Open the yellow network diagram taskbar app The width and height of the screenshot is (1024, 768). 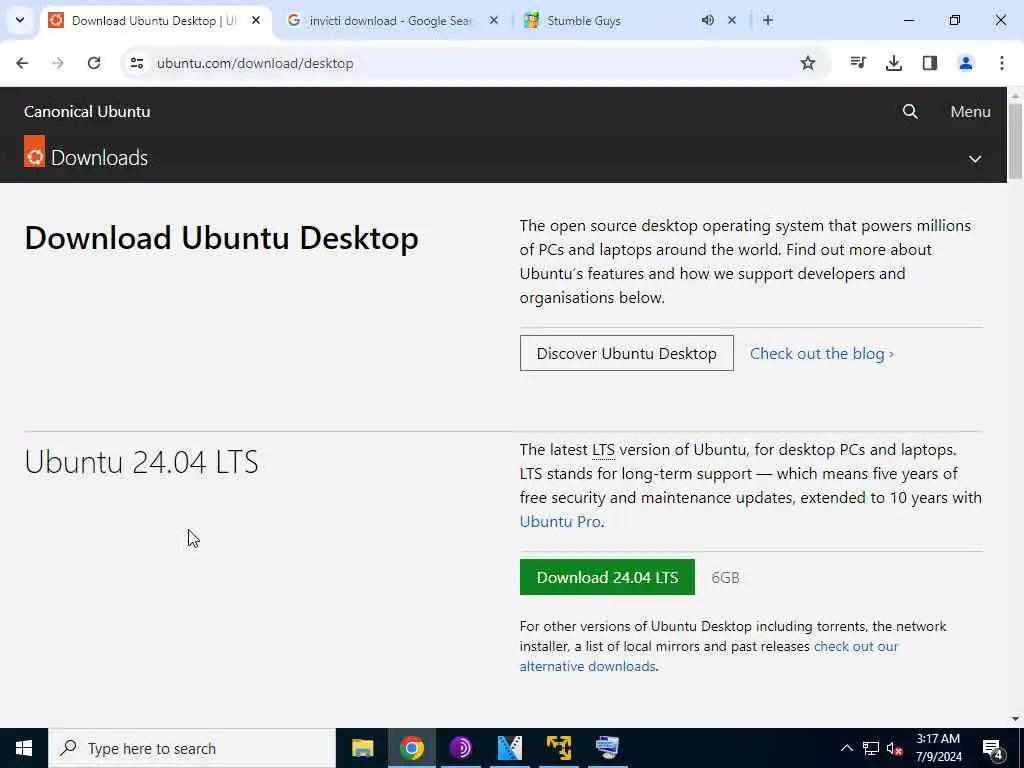click(x=558, y=748)
